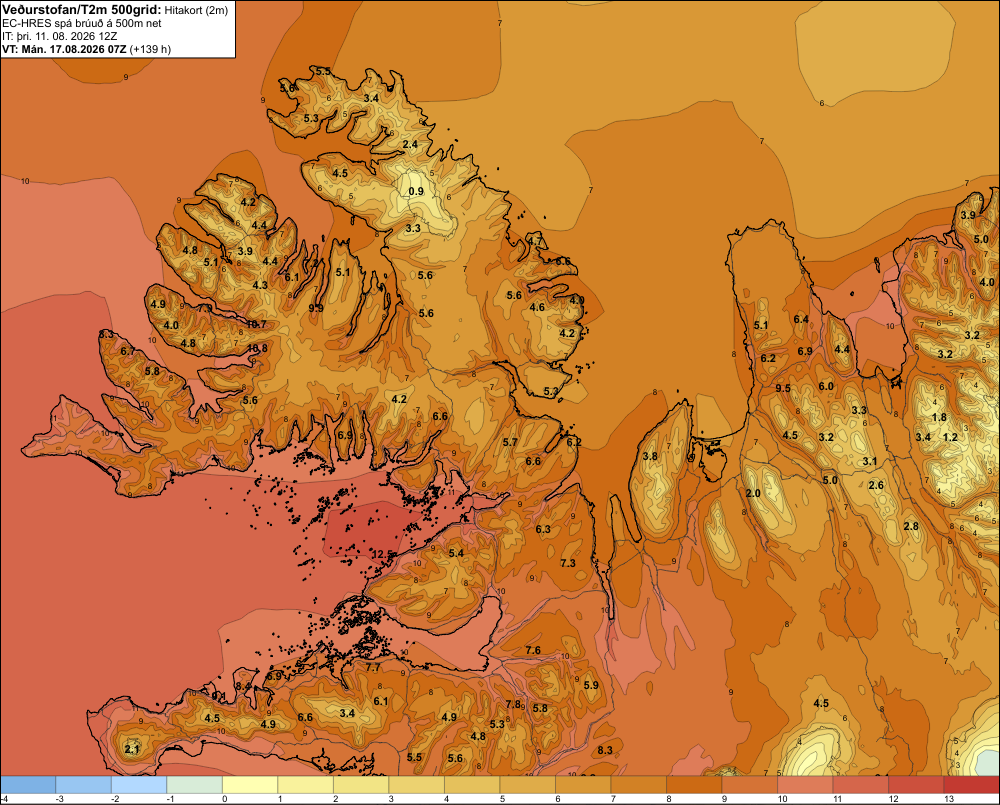The width and height of the screenshot is (1000, 805).
Task: Click the temperature value '3.8'
Action: 650,456
